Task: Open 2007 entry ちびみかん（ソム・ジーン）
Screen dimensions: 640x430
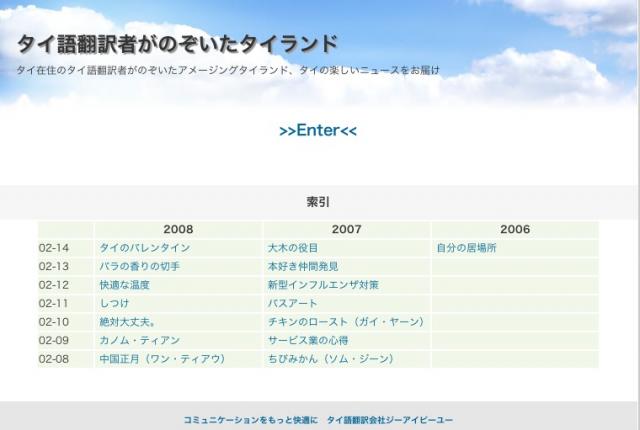Action: (x=331, y=359)
